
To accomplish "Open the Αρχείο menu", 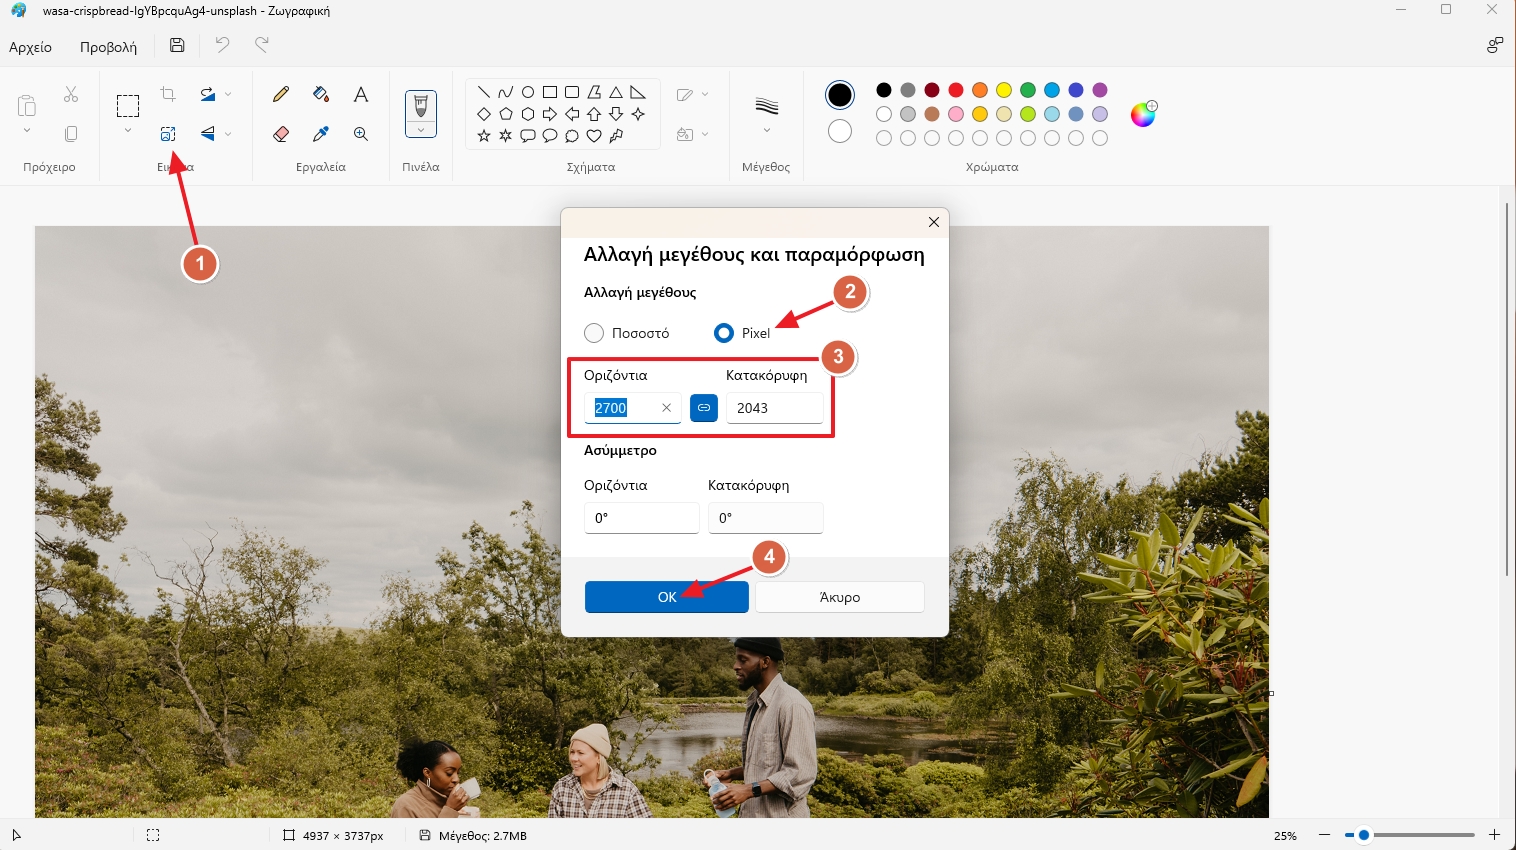I will [31, 47].
